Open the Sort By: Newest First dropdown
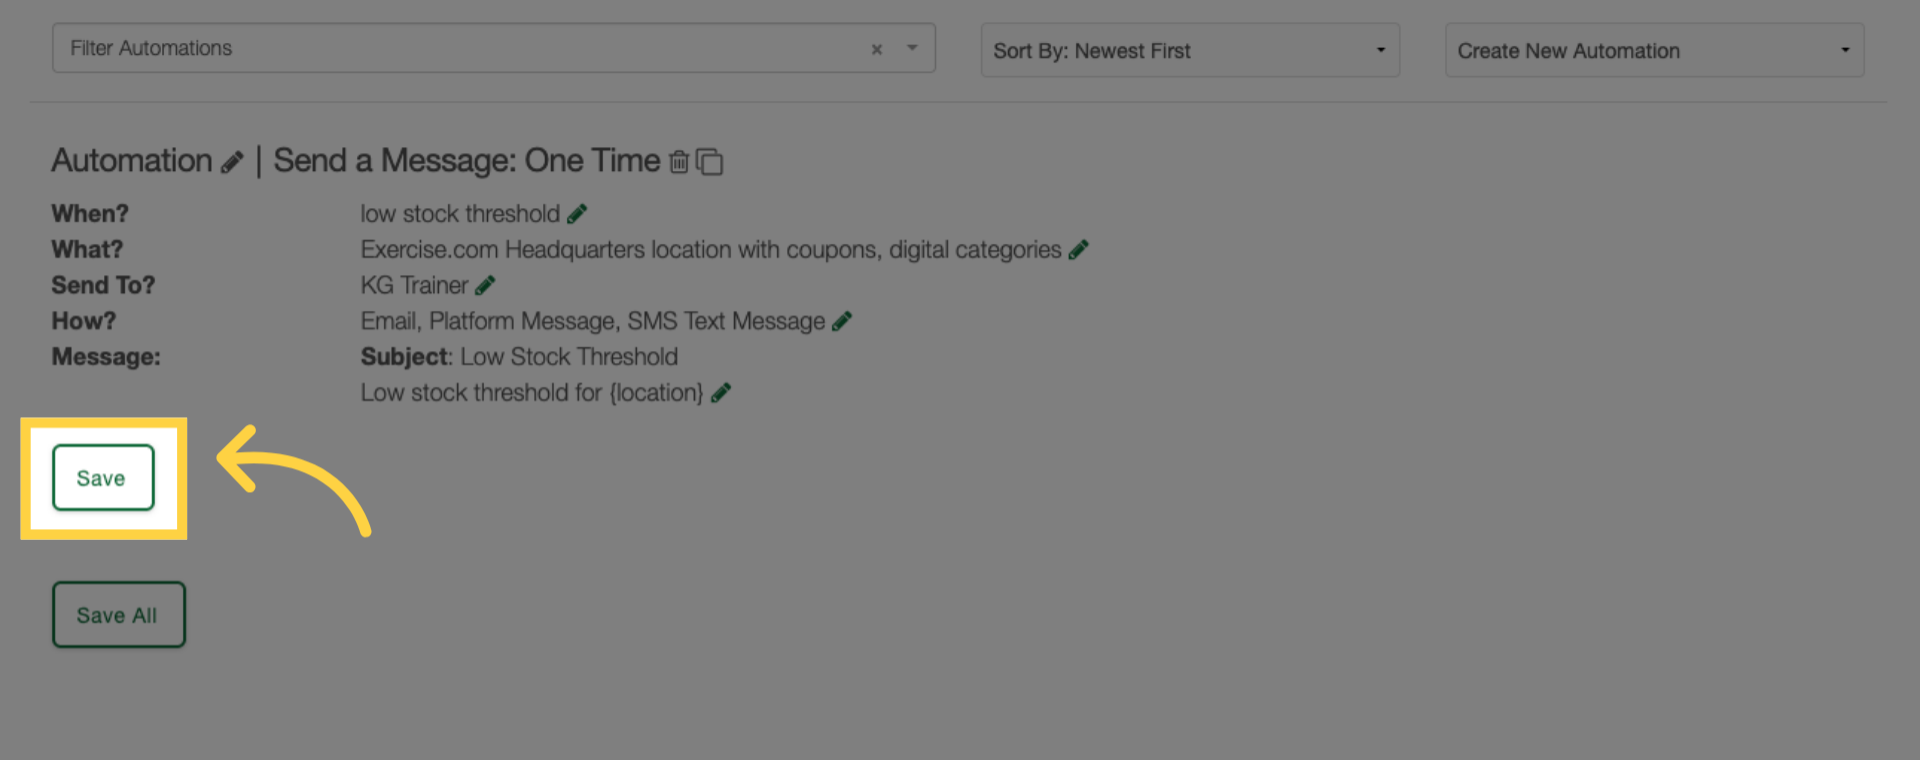The image size is (1920, 760). [1190, 50]
